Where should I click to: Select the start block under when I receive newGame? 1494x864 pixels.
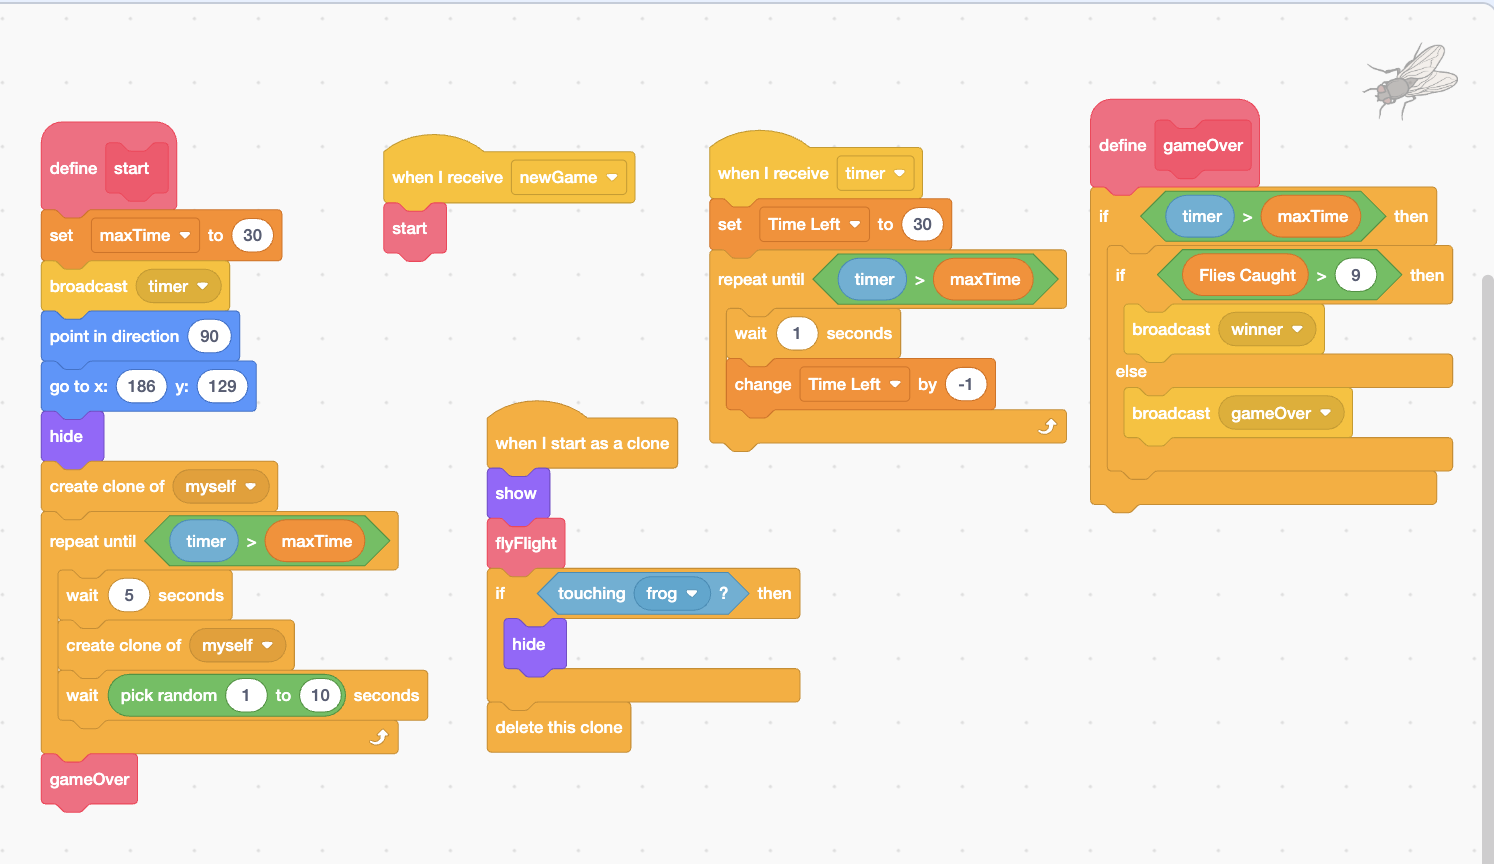point(415,228)
